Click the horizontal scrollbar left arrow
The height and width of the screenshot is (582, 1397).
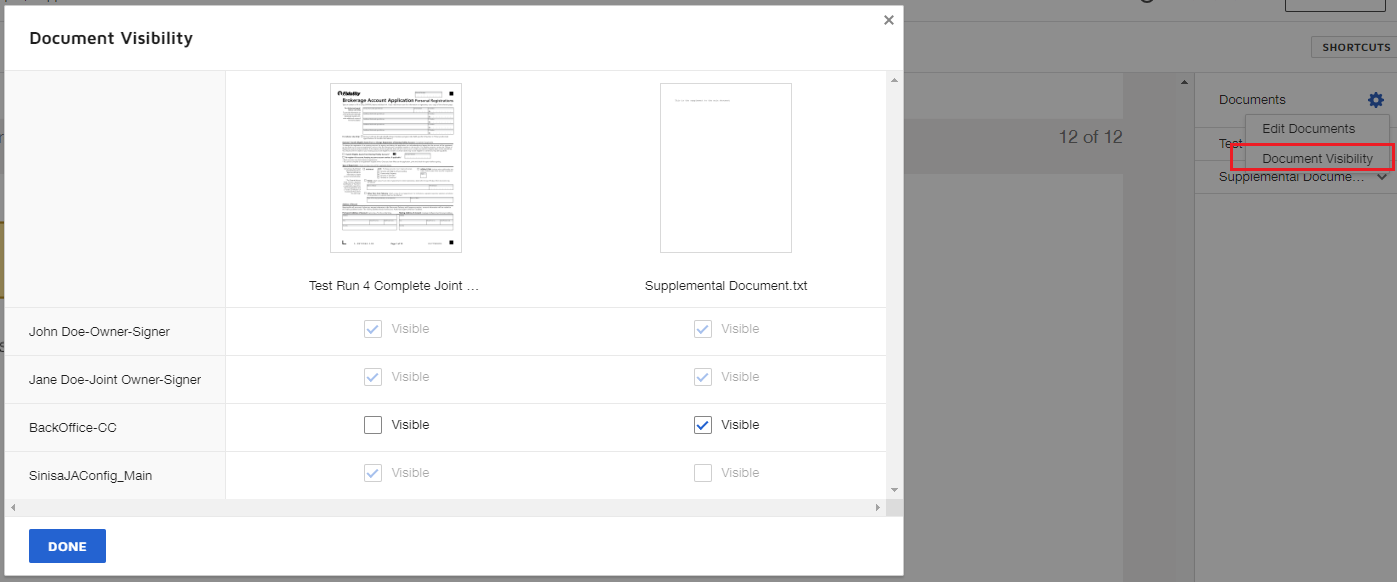tap(12, 508)
